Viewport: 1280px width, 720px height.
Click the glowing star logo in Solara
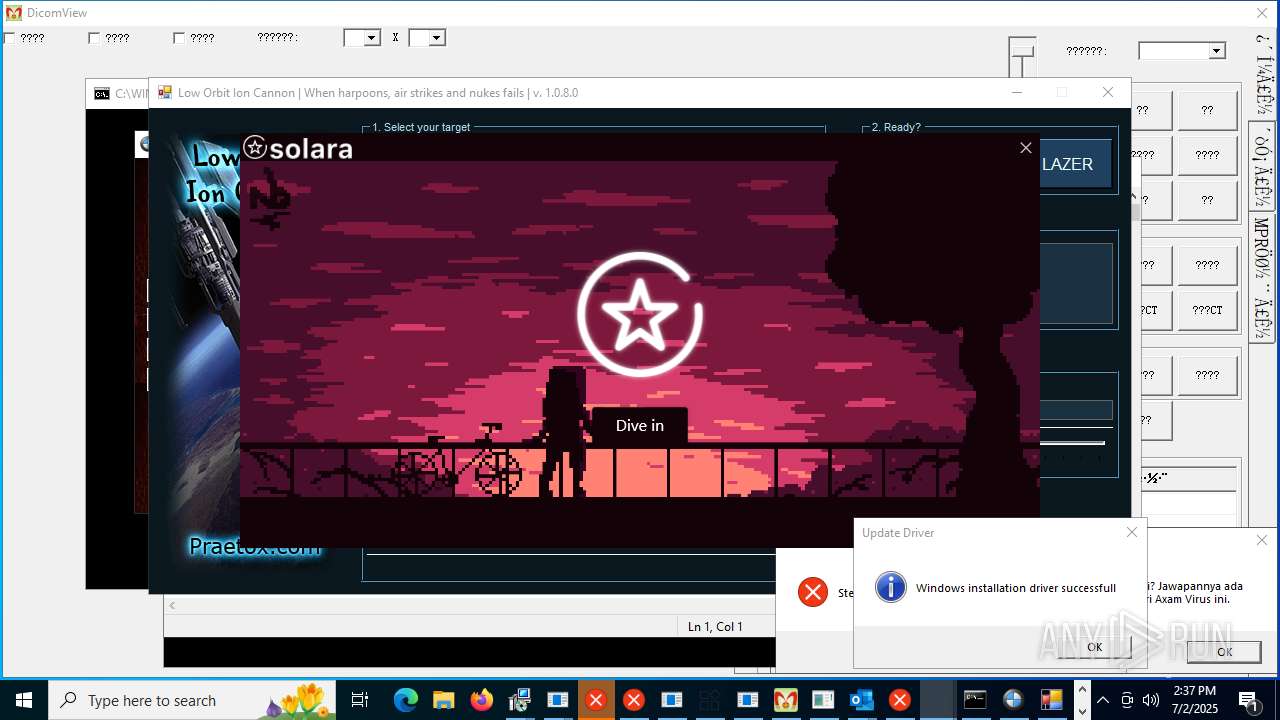click(640, 315)
